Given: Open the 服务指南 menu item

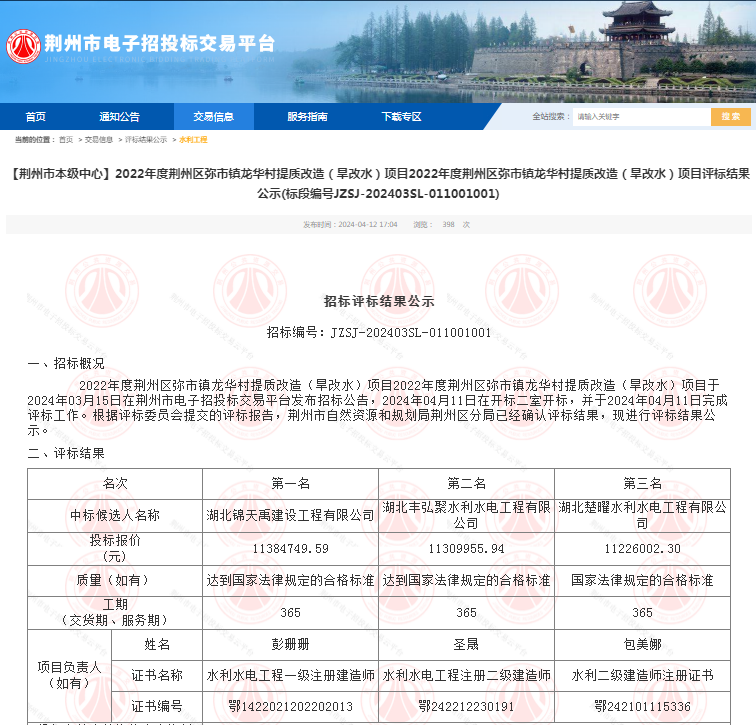Looking at the screenshot, I should tap(307, 117).
